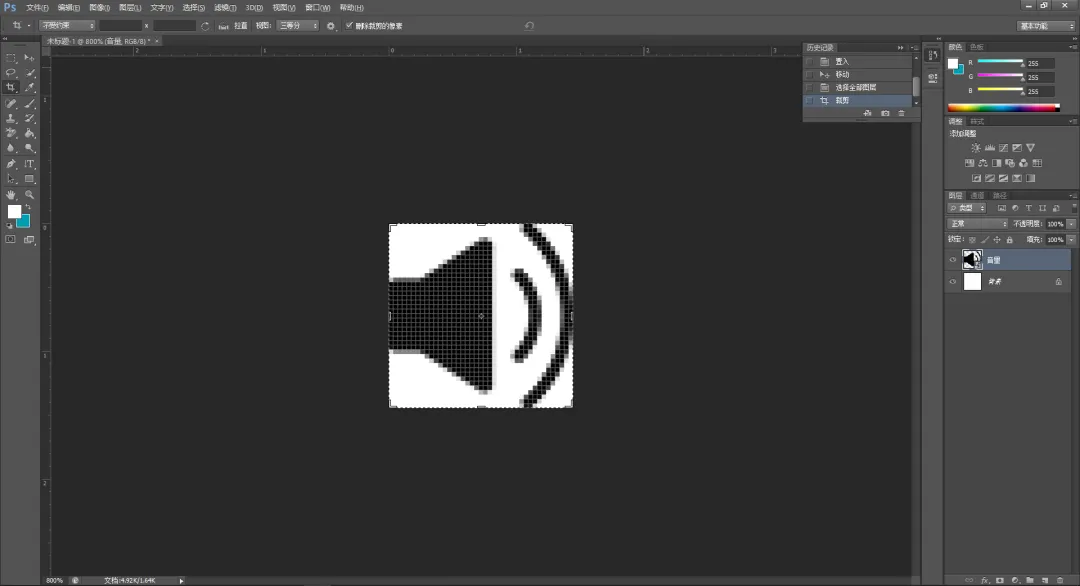Hide the 音量 layer via eye icon
The width and height of the screenshot is (1080, 586).
[x=953, y=260]
